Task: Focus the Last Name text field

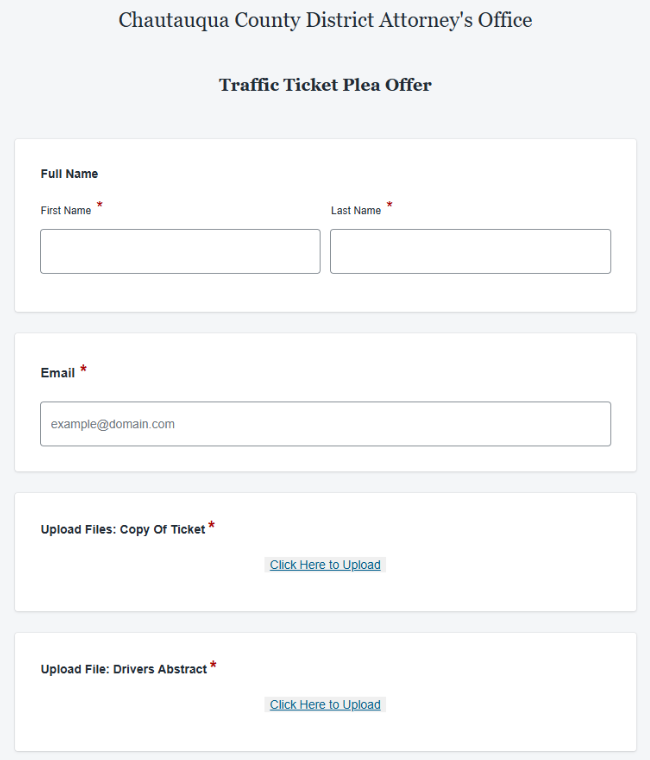Action: coord(470,252)
